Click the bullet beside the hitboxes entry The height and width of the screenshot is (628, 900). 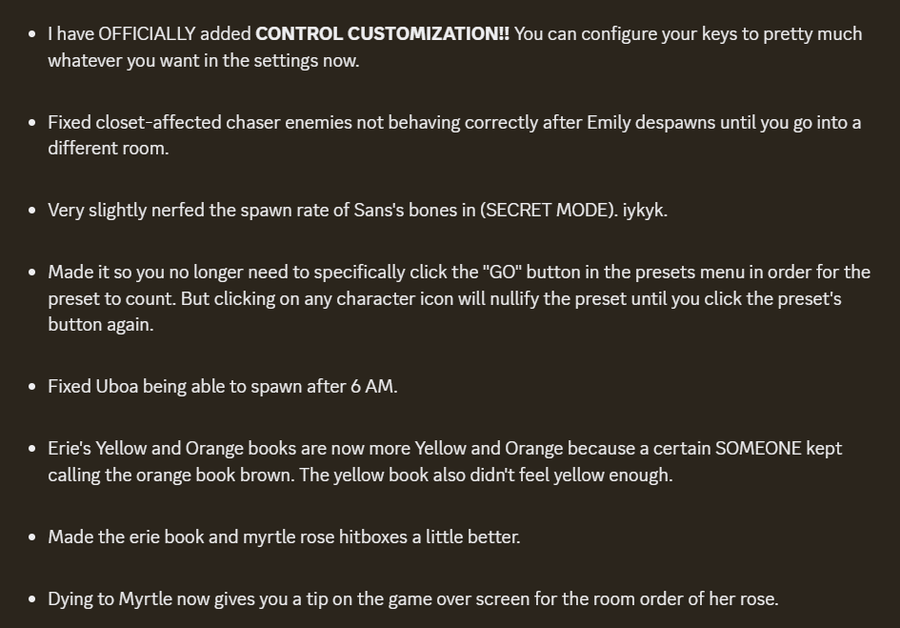pos(32,537)
